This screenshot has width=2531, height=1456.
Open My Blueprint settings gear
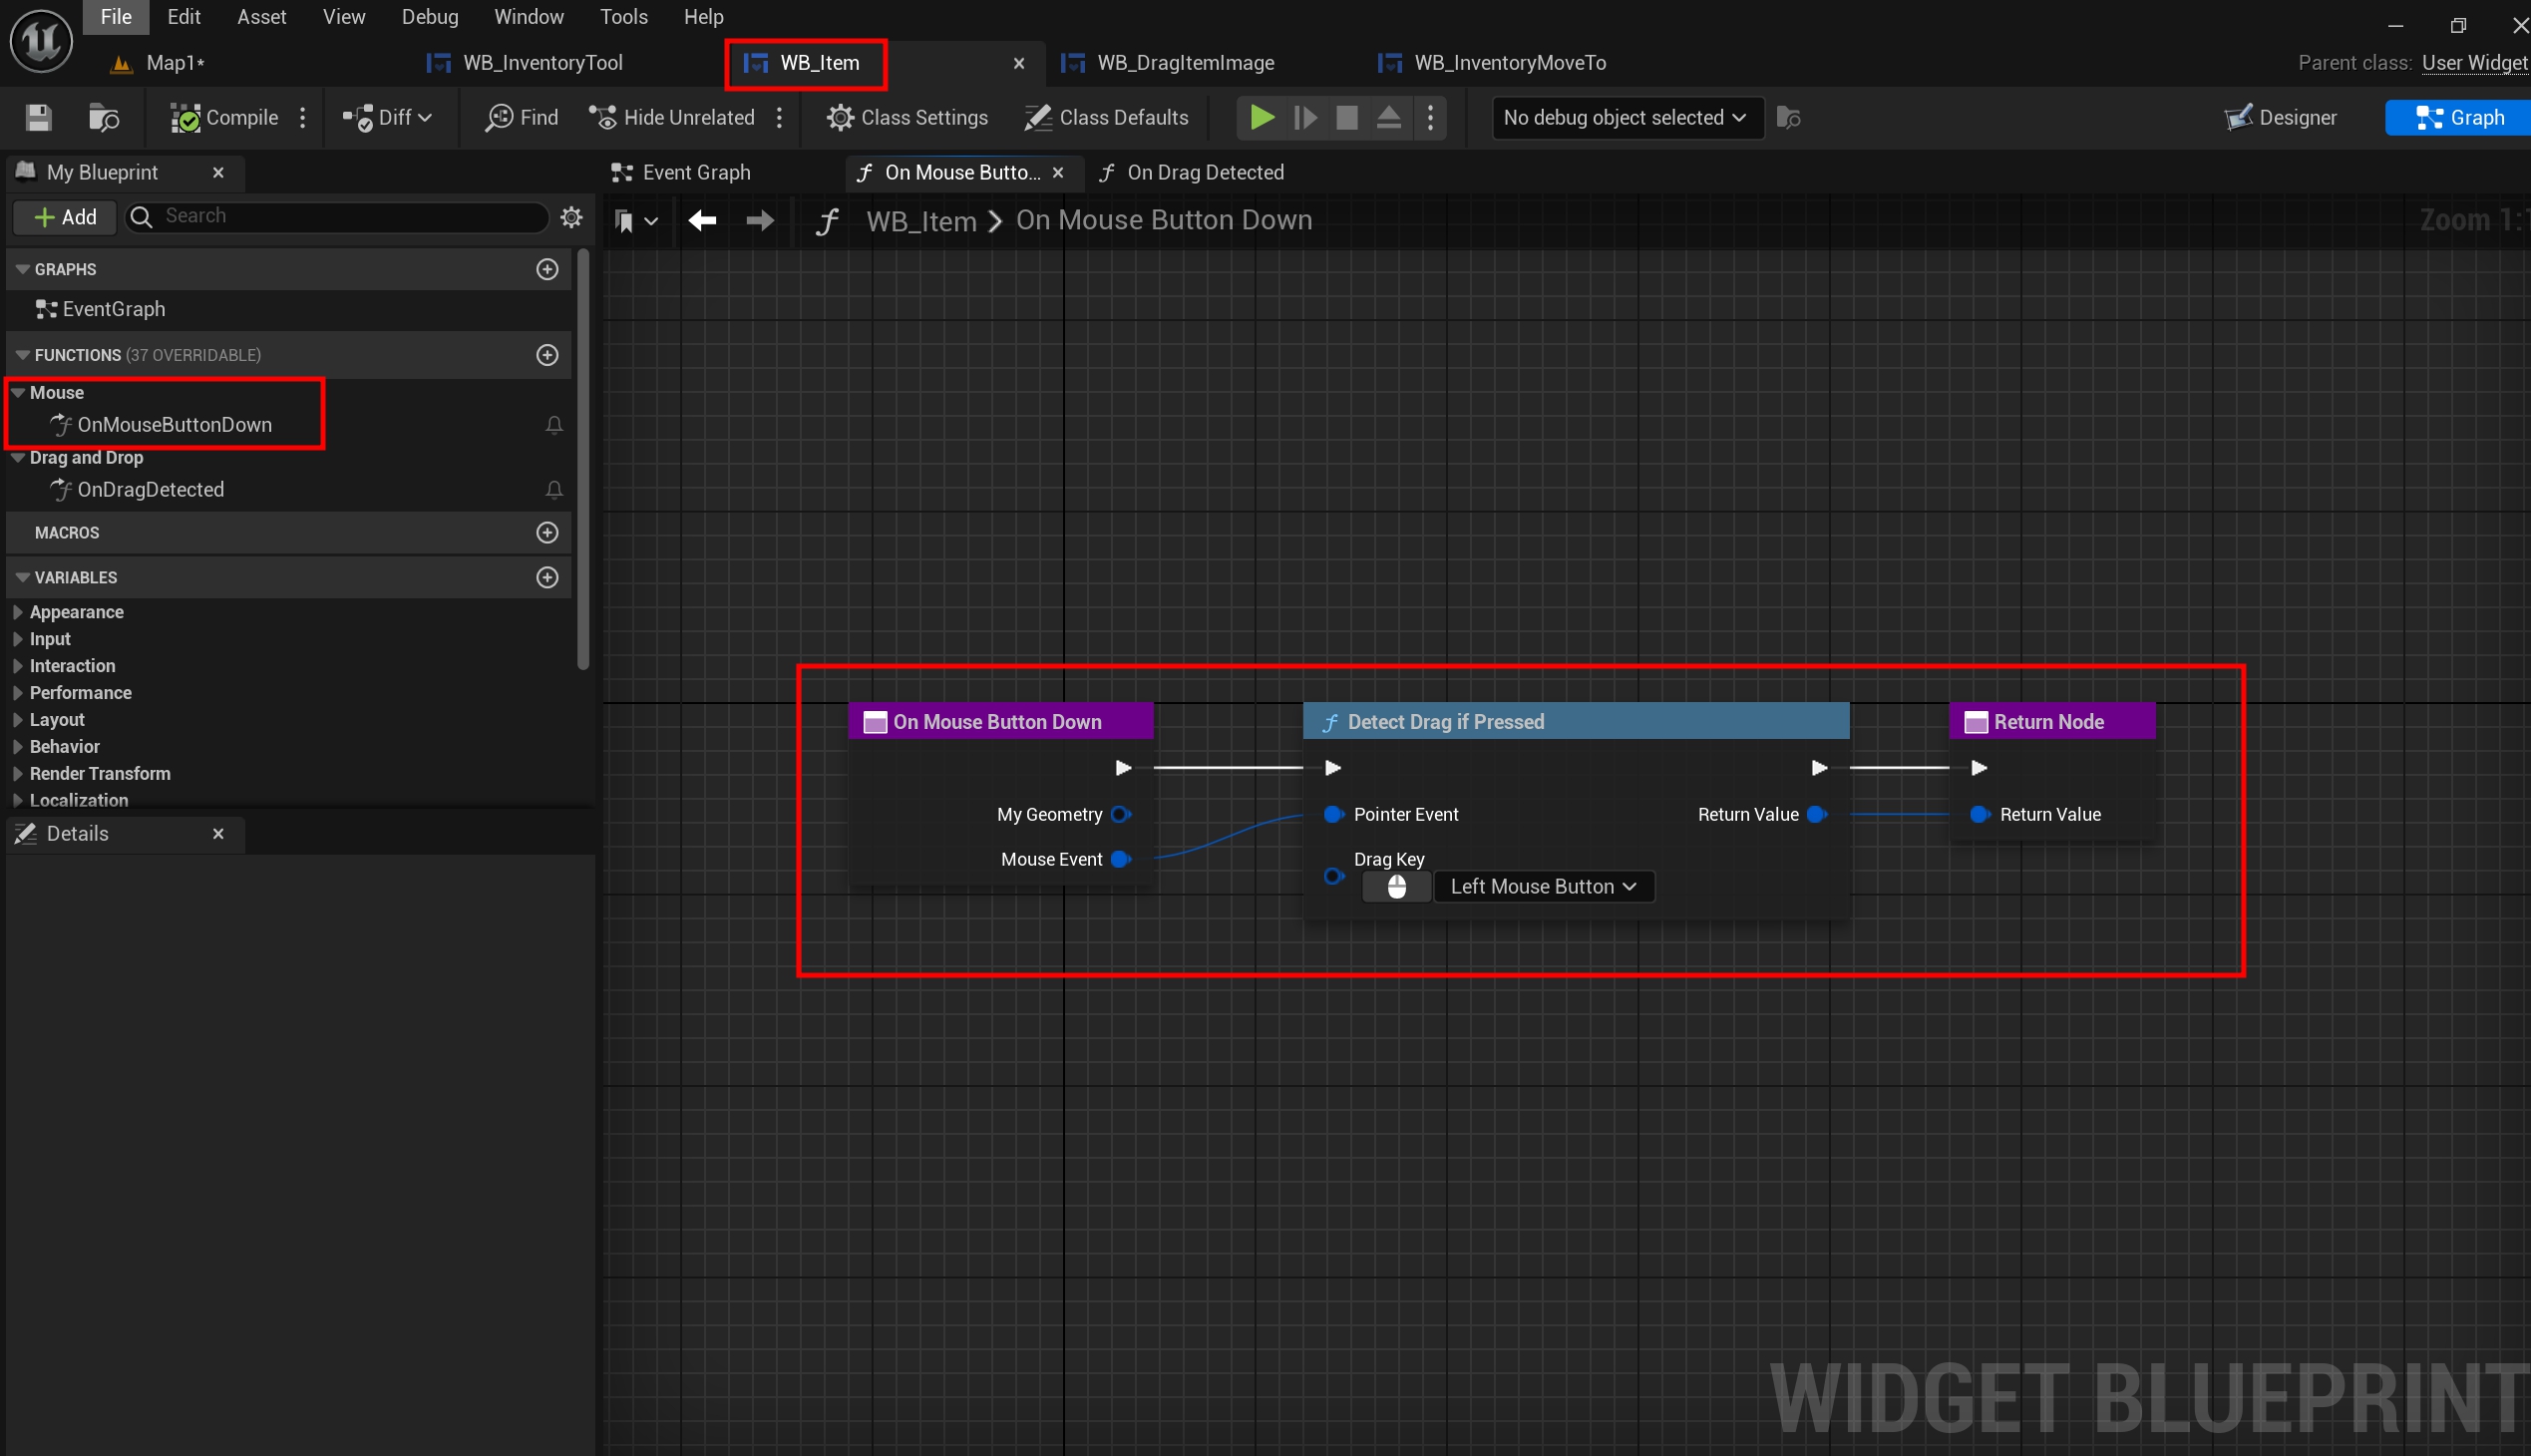click(571, 217)
